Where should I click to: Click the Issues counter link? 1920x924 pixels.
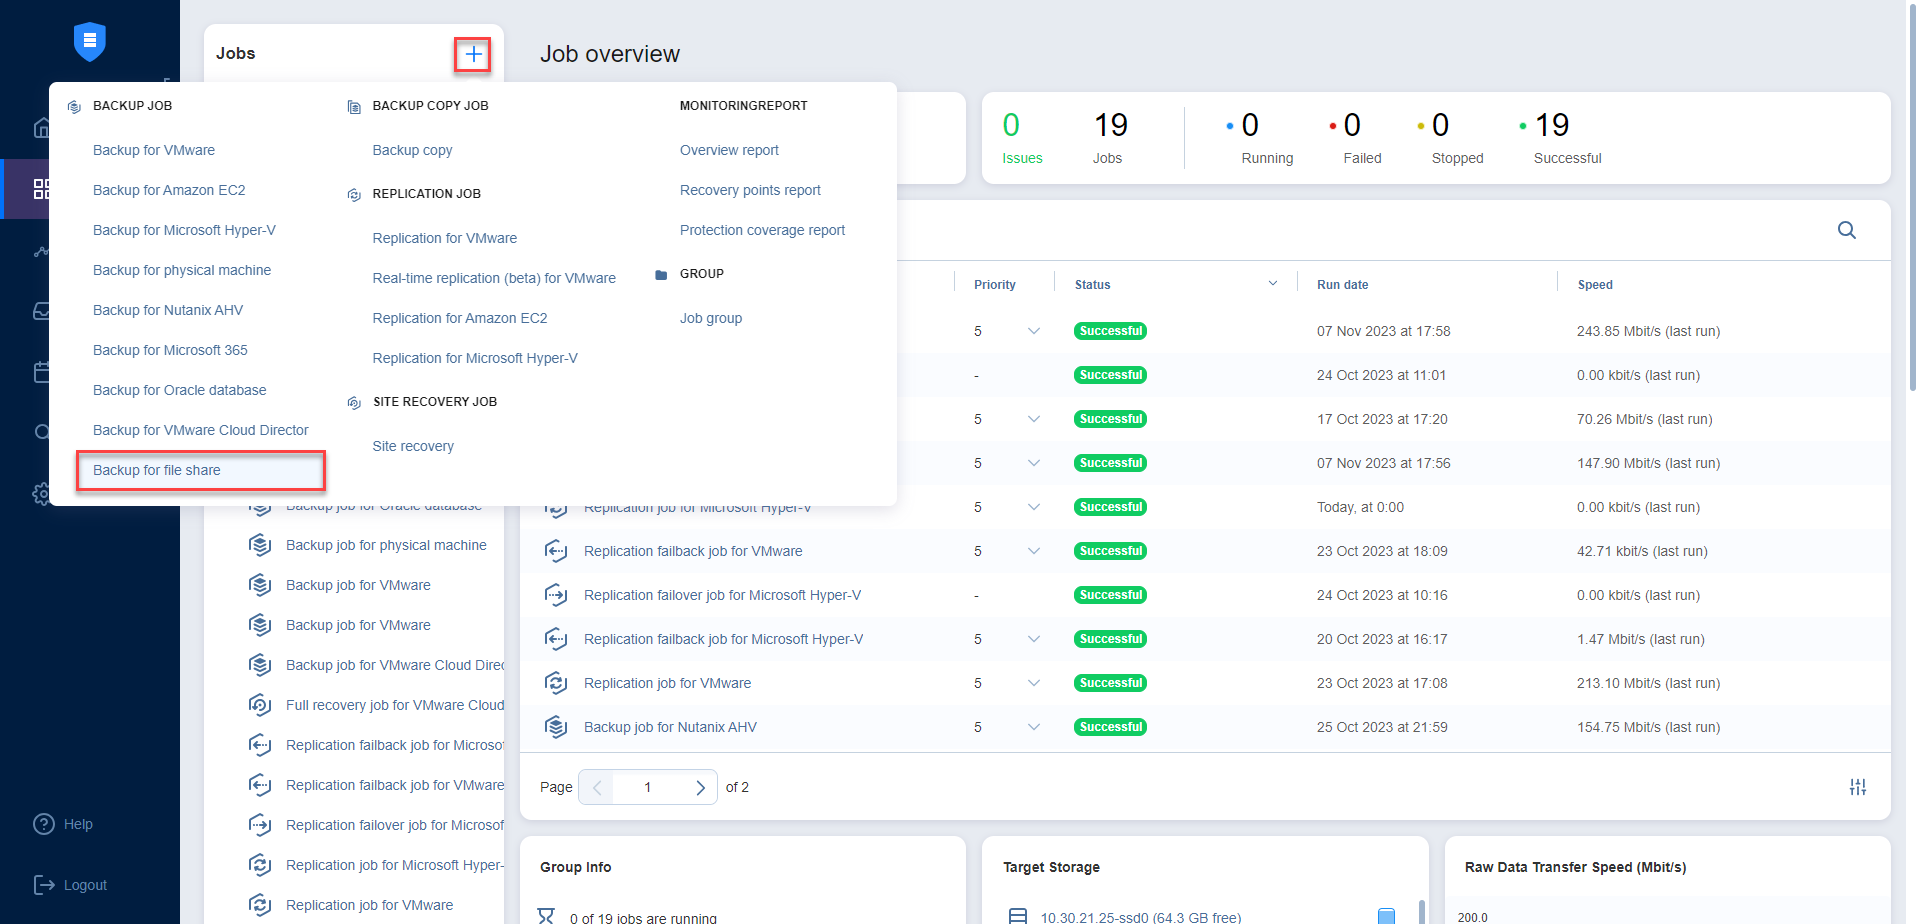point(1021,158)
